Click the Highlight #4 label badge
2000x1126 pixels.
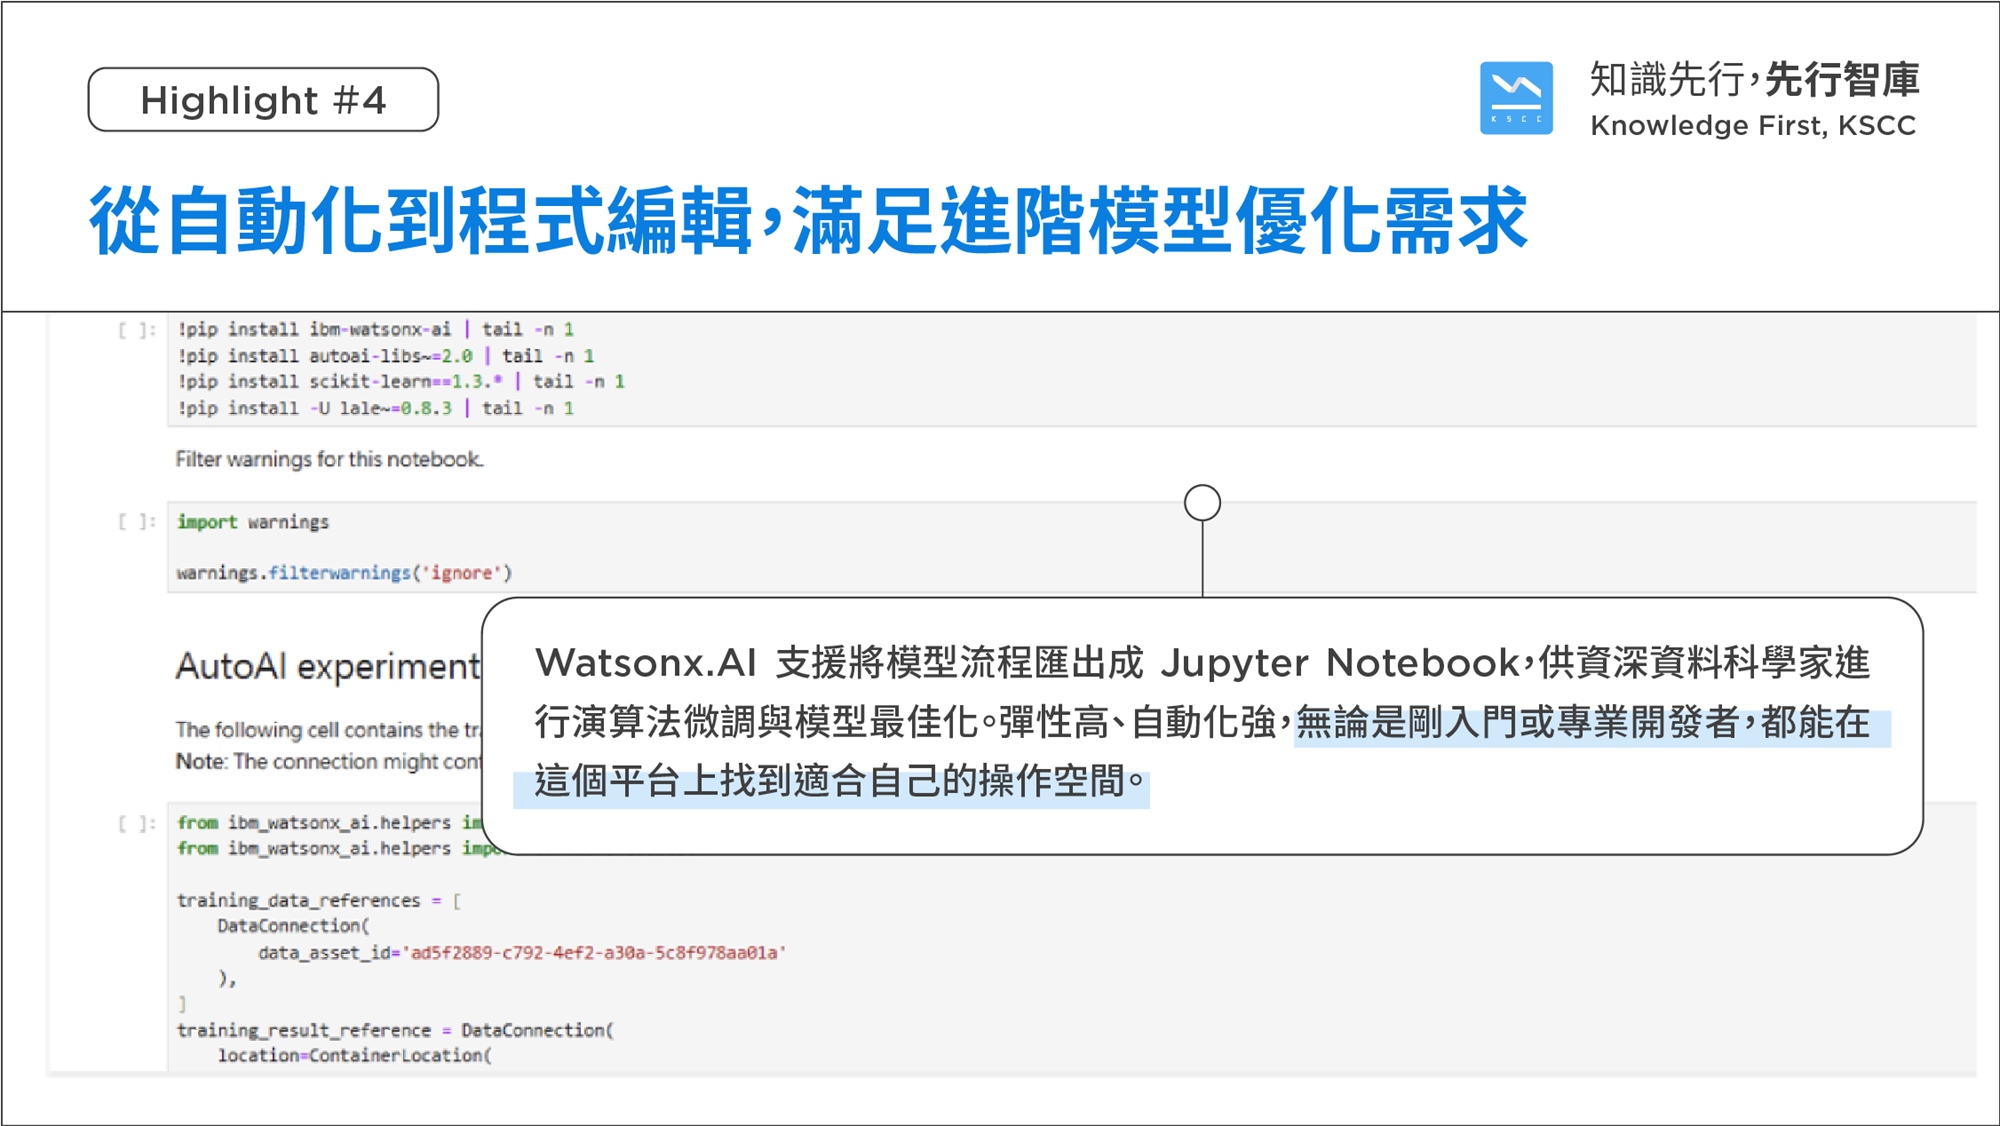[263, 100]
